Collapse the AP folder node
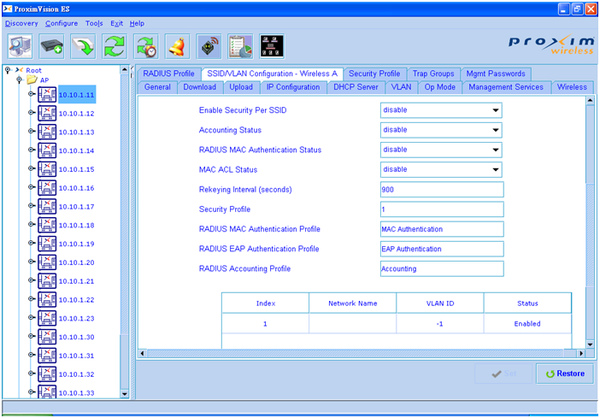Screen dimensions: 600x418 click(x=19, y=80)
